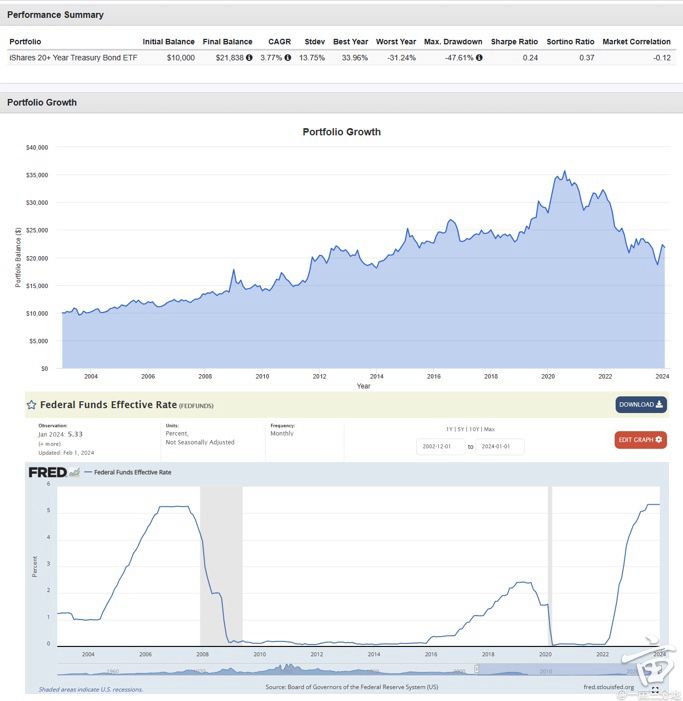Click the 'Shaded areas indicate U.S. recessions' note
Viewport: 683px width, 701px height.
point(91,689)
